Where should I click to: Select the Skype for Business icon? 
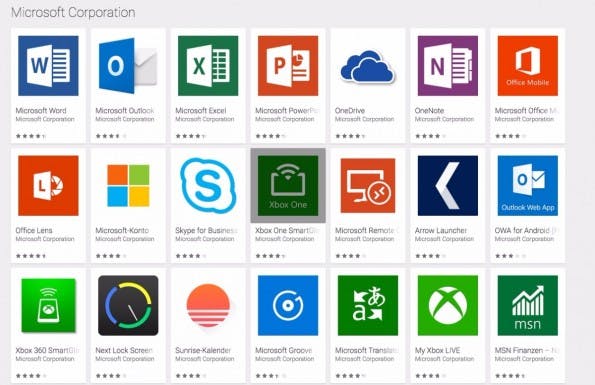pos(208,185)
